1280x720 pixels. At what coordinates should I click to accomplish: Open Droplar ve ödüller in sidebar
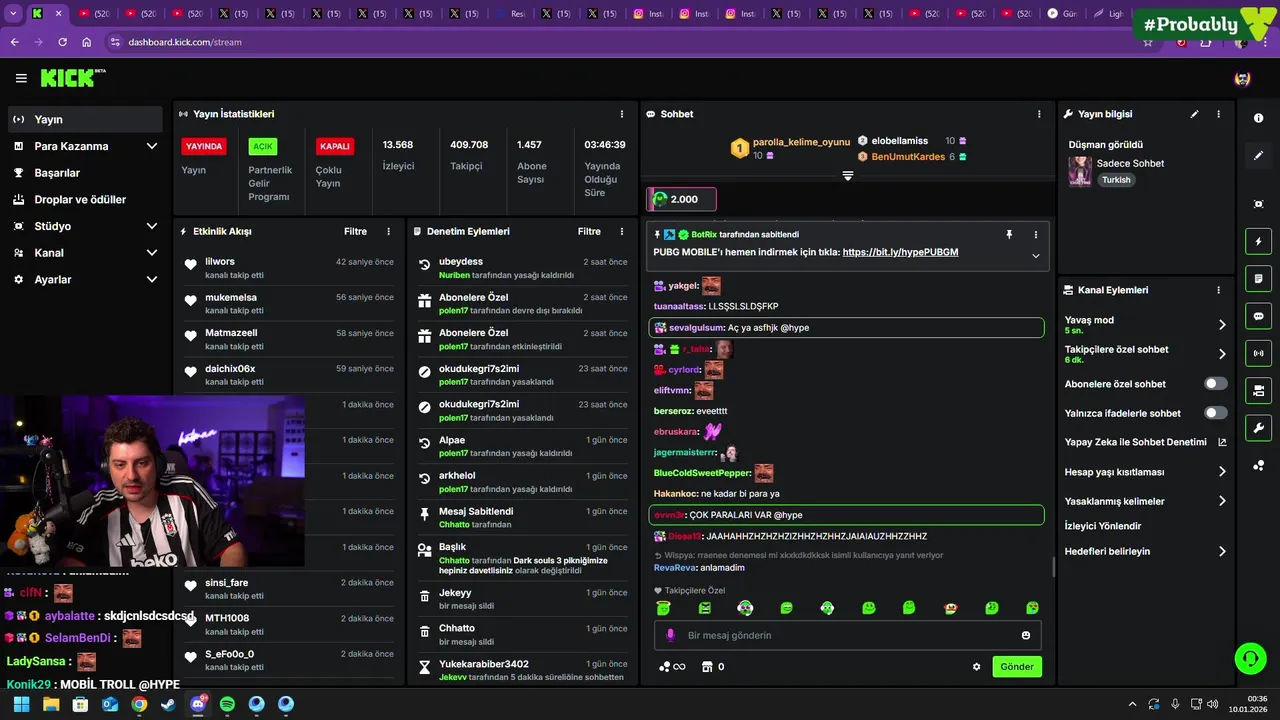click(x=86, y=199)
